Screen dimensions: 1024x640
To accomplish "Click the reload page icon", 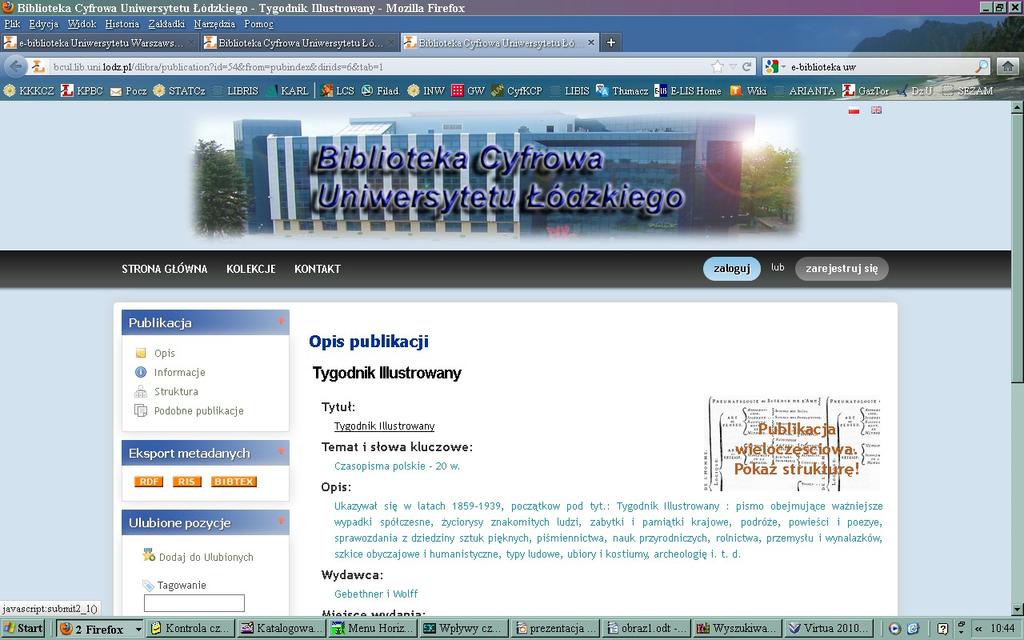I will pos(748,67).
